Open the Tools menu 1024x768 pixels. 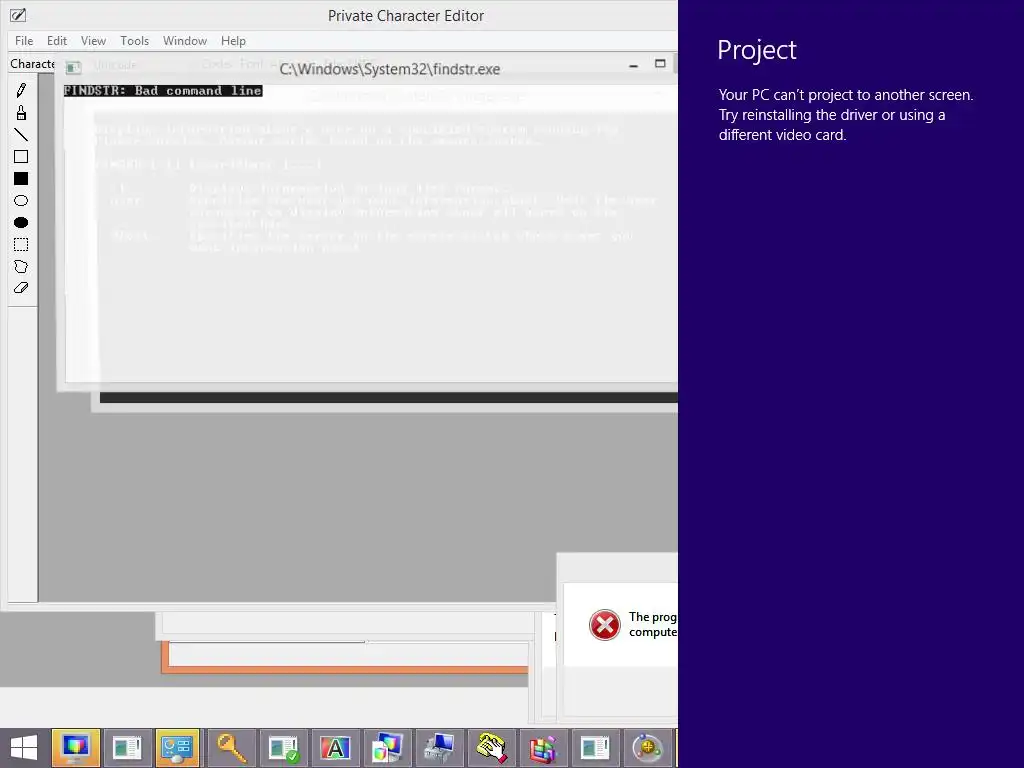[135, 40]
